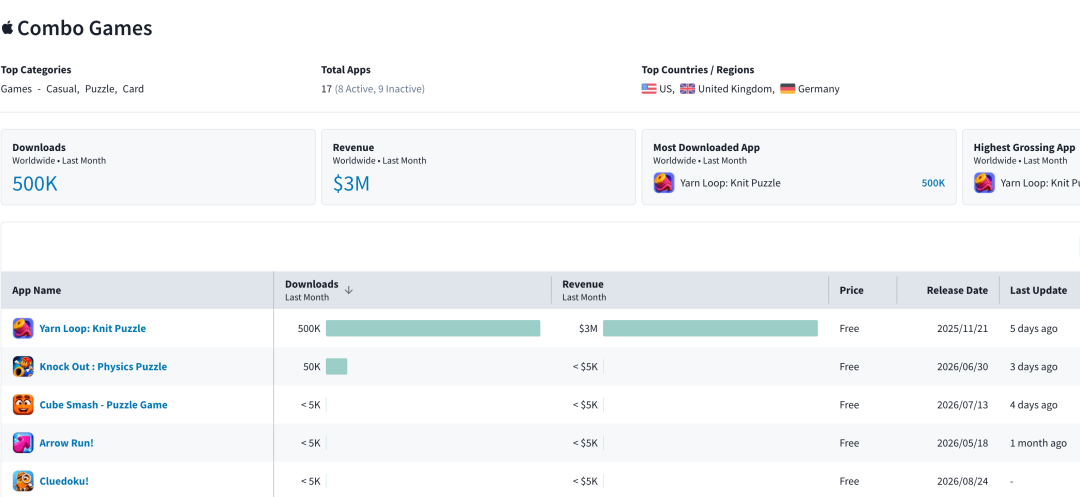Click the US flag icon
1080x497 pixels.
pyautogui.click(x=649, y=89)
